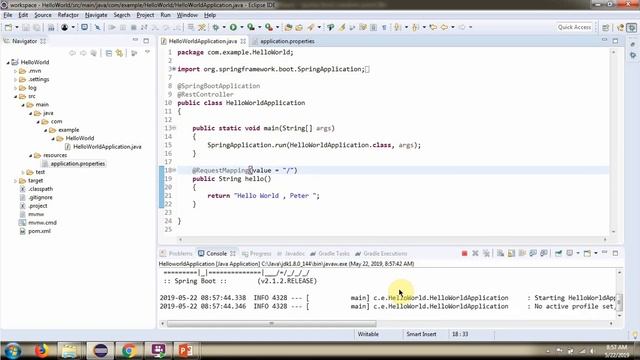Click the Run External Tools icon
The width and height of the screenshot is (640, 360).
(x=269, y=27)
